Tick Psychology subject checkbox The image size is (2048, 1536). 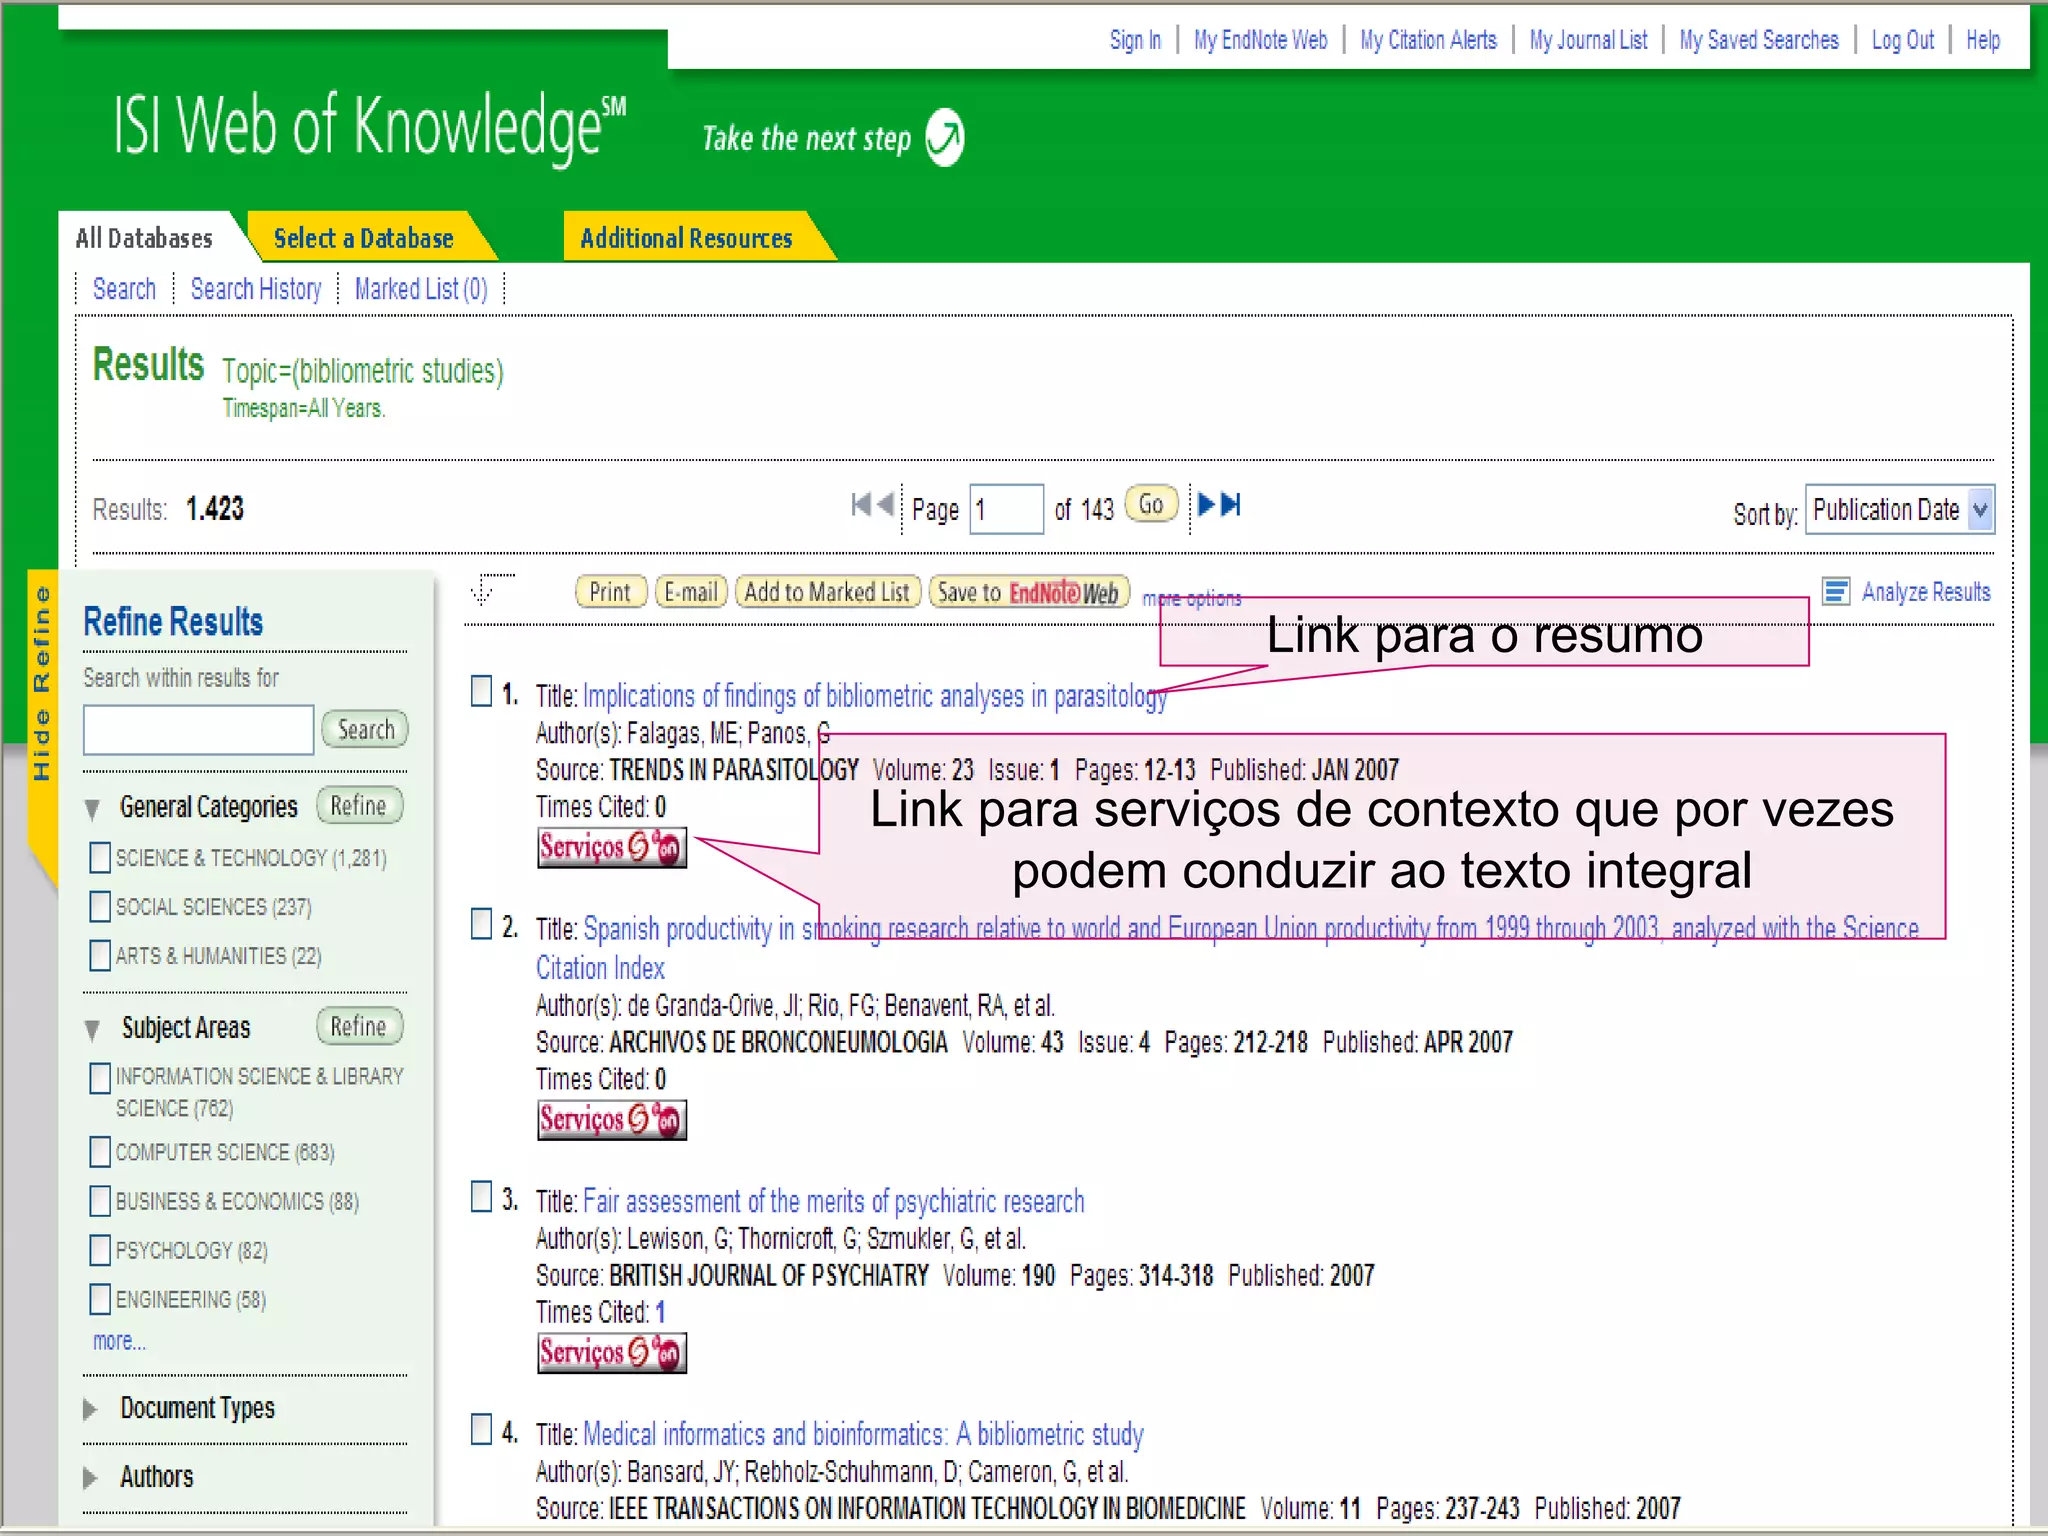(100, 1250)
